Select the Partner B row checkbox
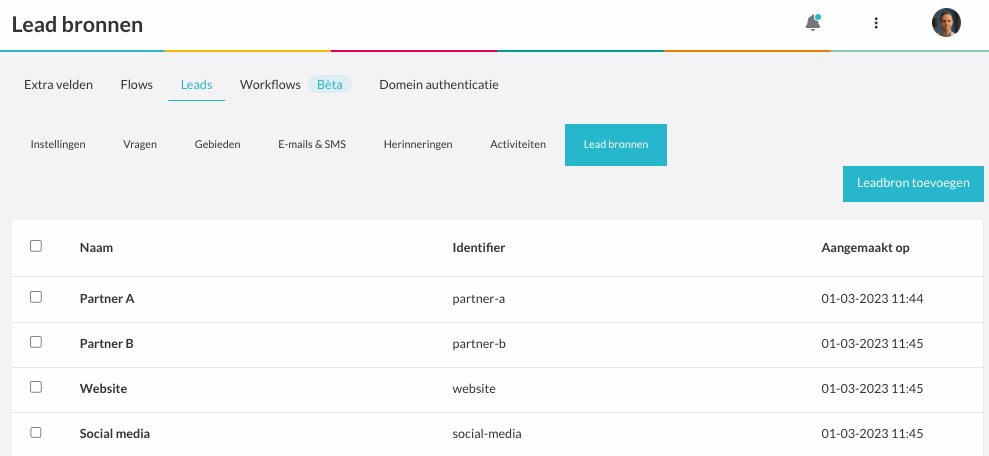 point(36,342)
